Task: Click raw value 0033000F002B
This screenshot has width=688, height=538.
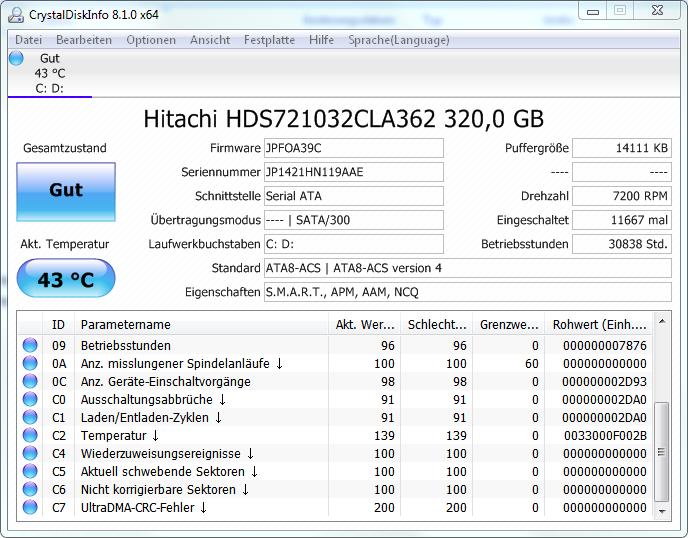Action: [x=605, y=435]
